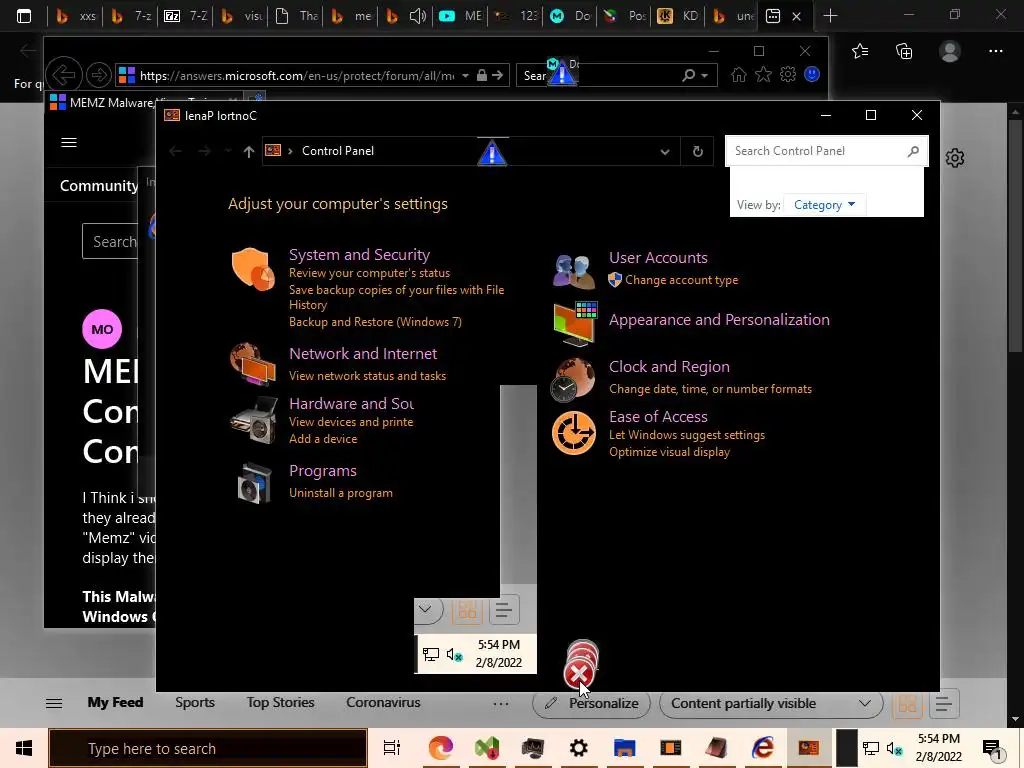Expand Internet Explorer address bar dropdown
This screenshot has height=768, width=1024.
[465, 76]
